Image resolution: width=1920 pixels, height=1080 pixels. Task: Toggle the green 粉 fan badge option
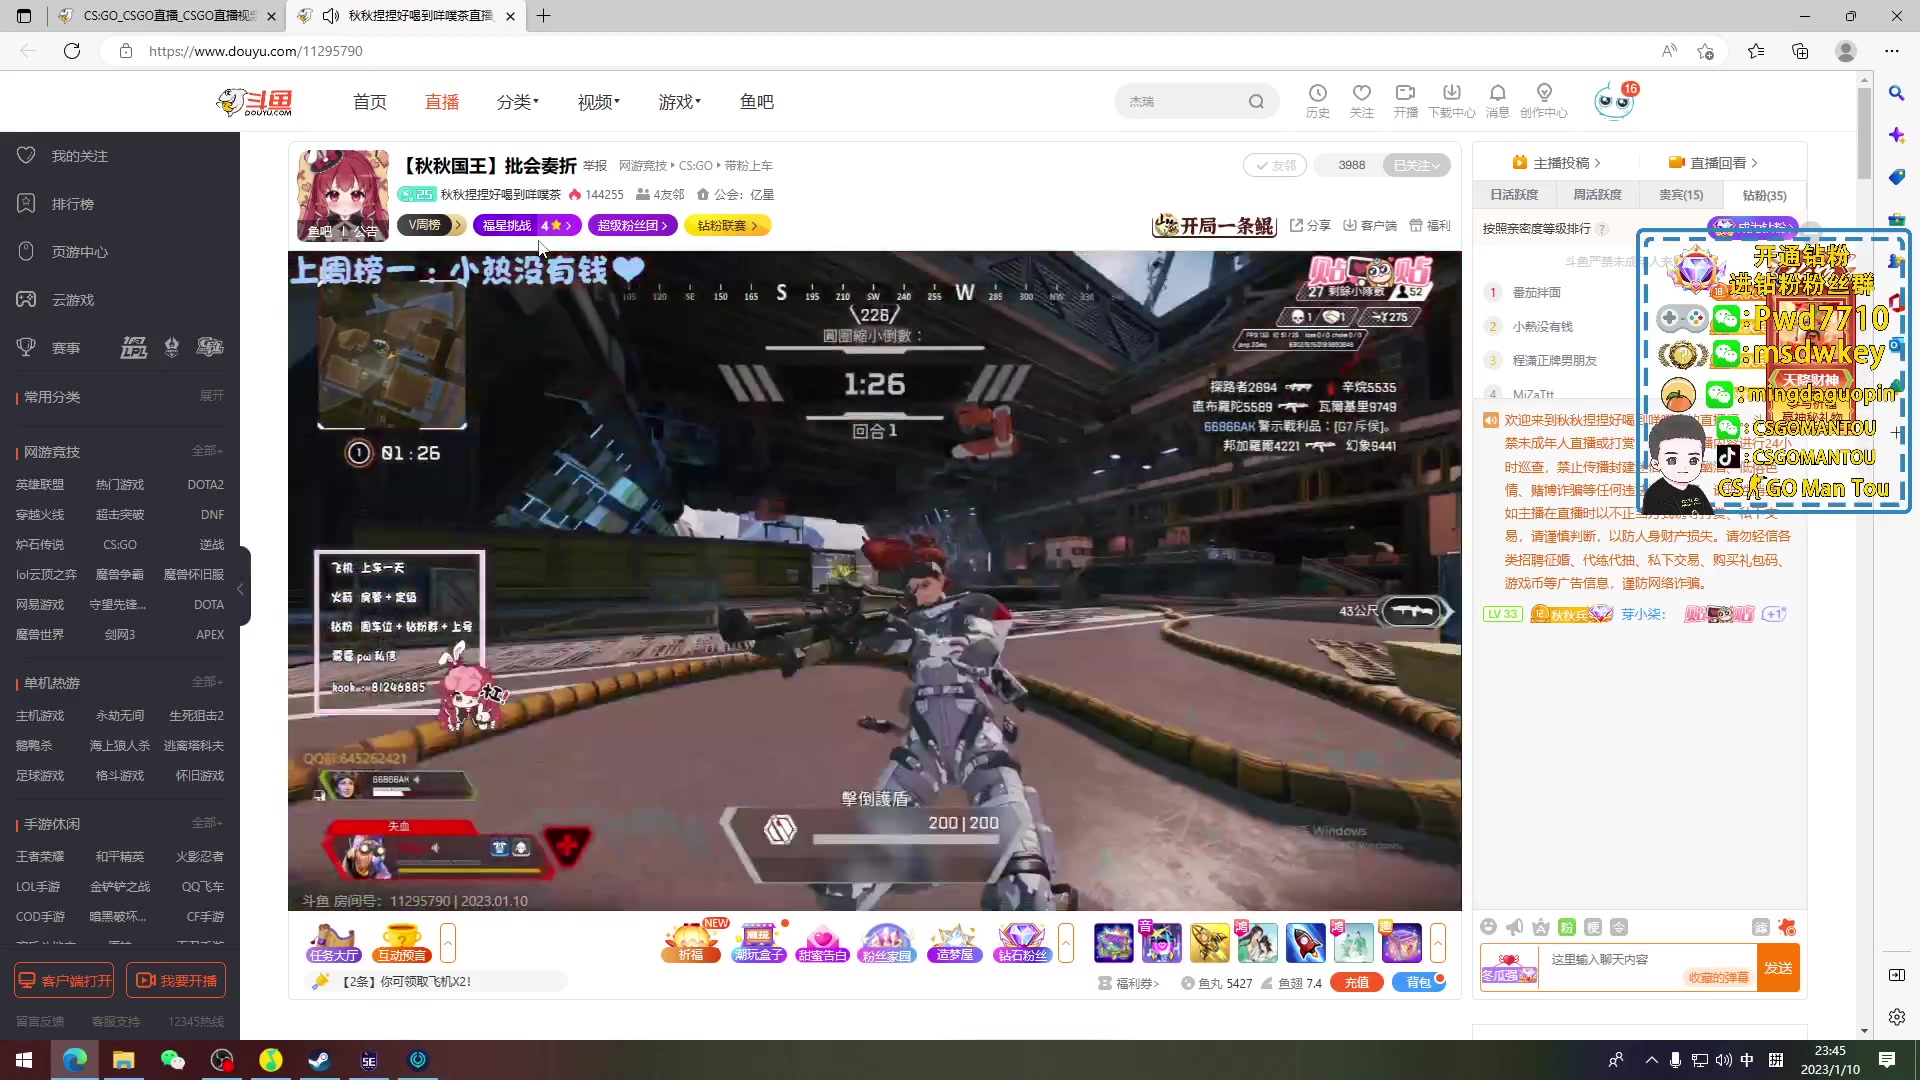(x=1567, y=928)
